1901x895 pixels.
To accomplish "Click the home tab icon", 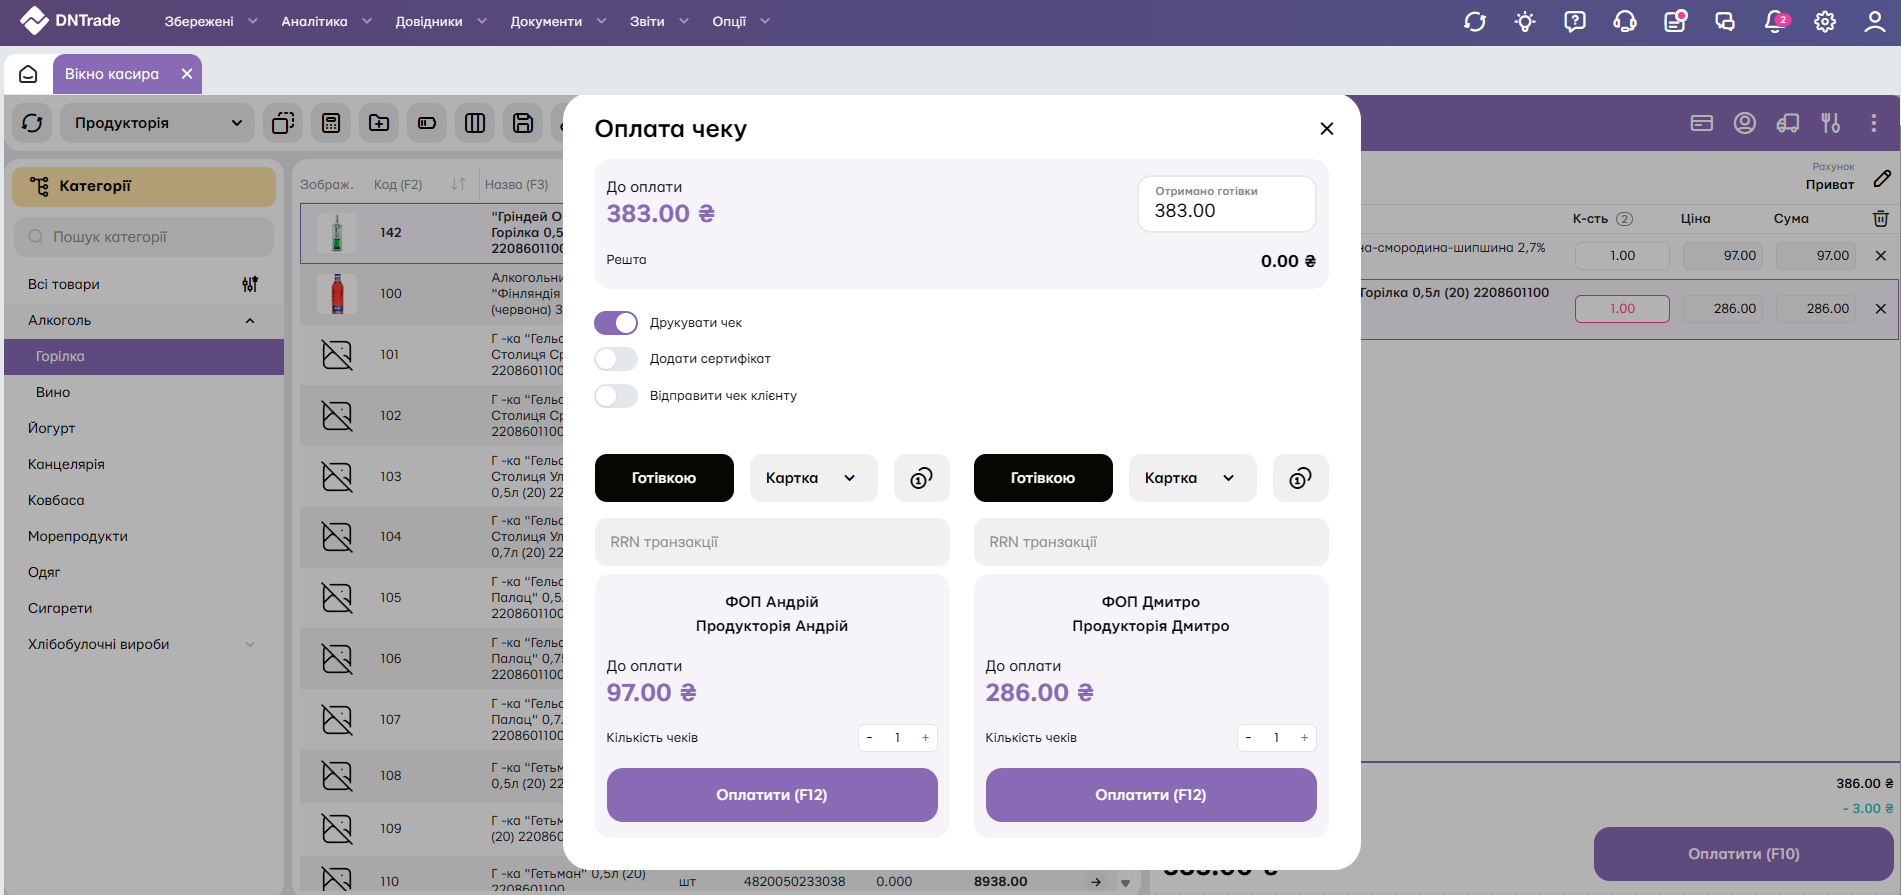I will coord(28,74).
